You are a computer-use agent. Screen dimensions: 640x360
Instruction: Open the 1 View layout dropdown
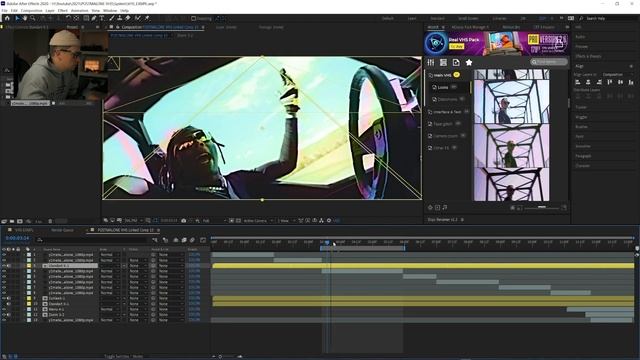[x=286, y=220]
